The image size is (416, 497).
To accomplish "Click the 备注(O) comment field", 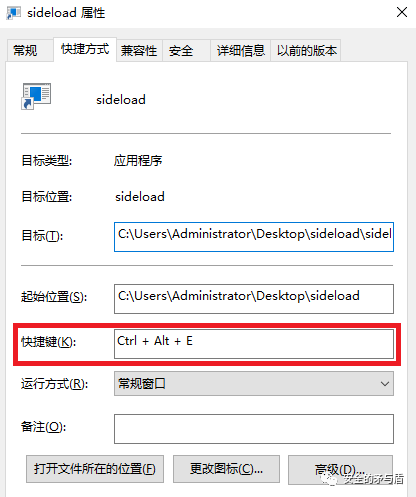I will coord(254,429).
